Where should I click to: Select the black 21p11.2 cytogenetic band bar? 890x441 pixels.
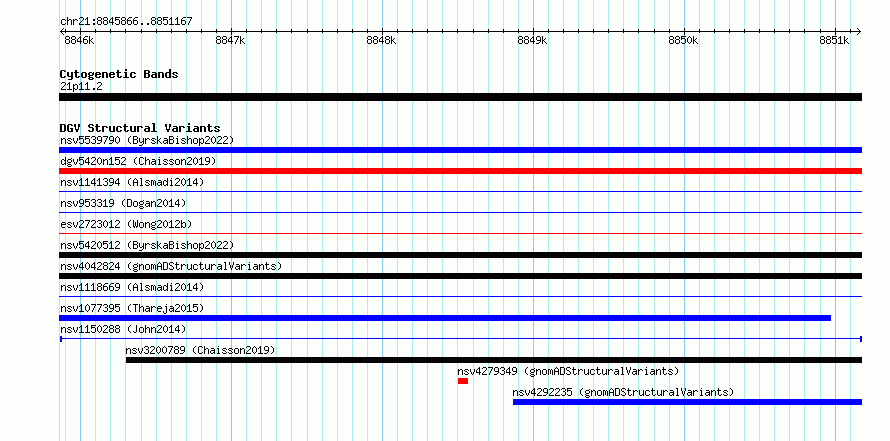tap(460, 97)
